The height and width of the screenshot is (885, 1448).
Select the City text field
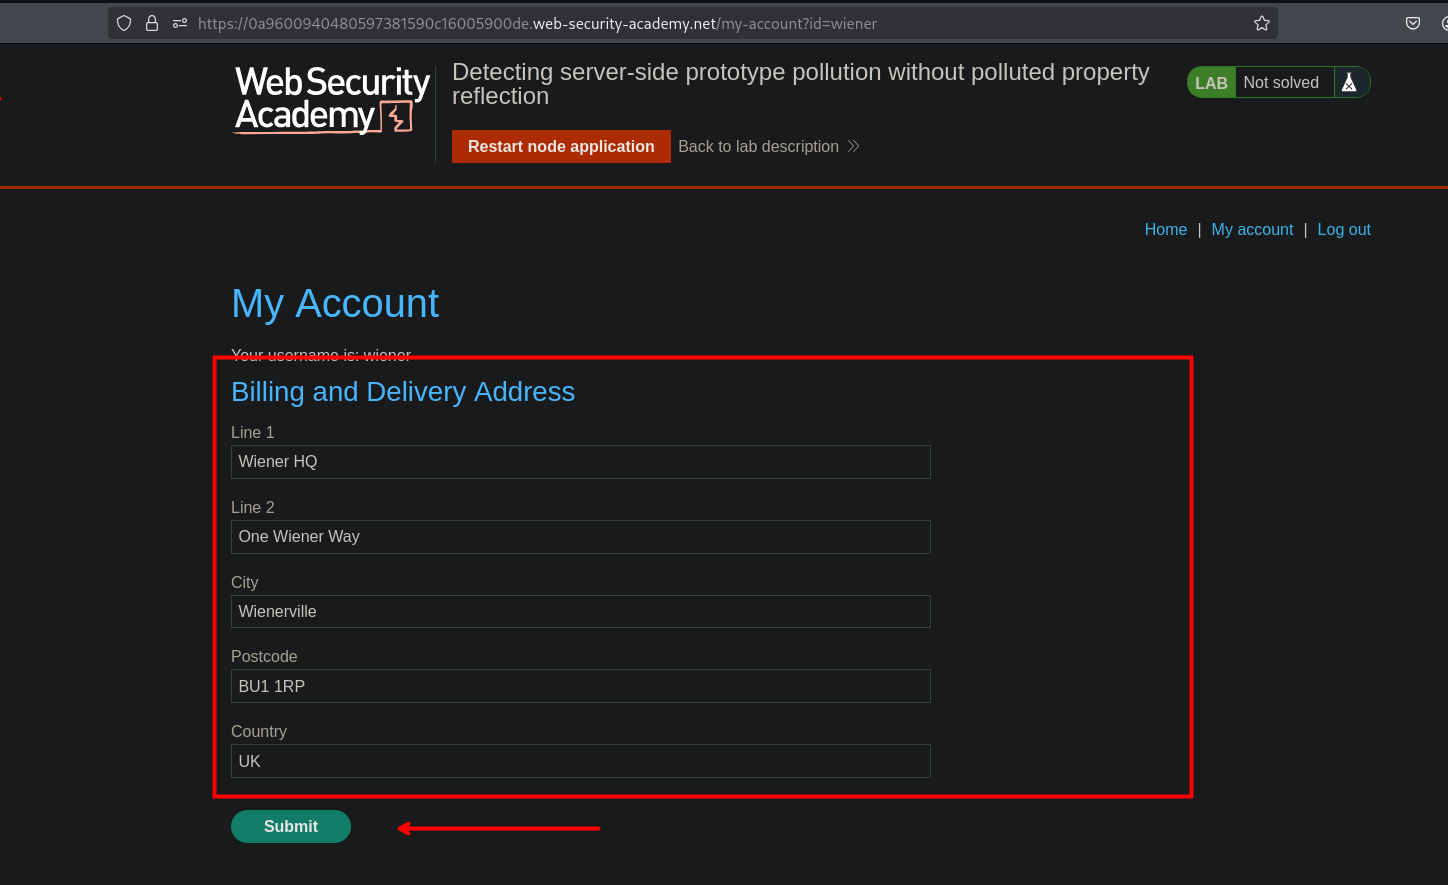(x=580, y=612)
